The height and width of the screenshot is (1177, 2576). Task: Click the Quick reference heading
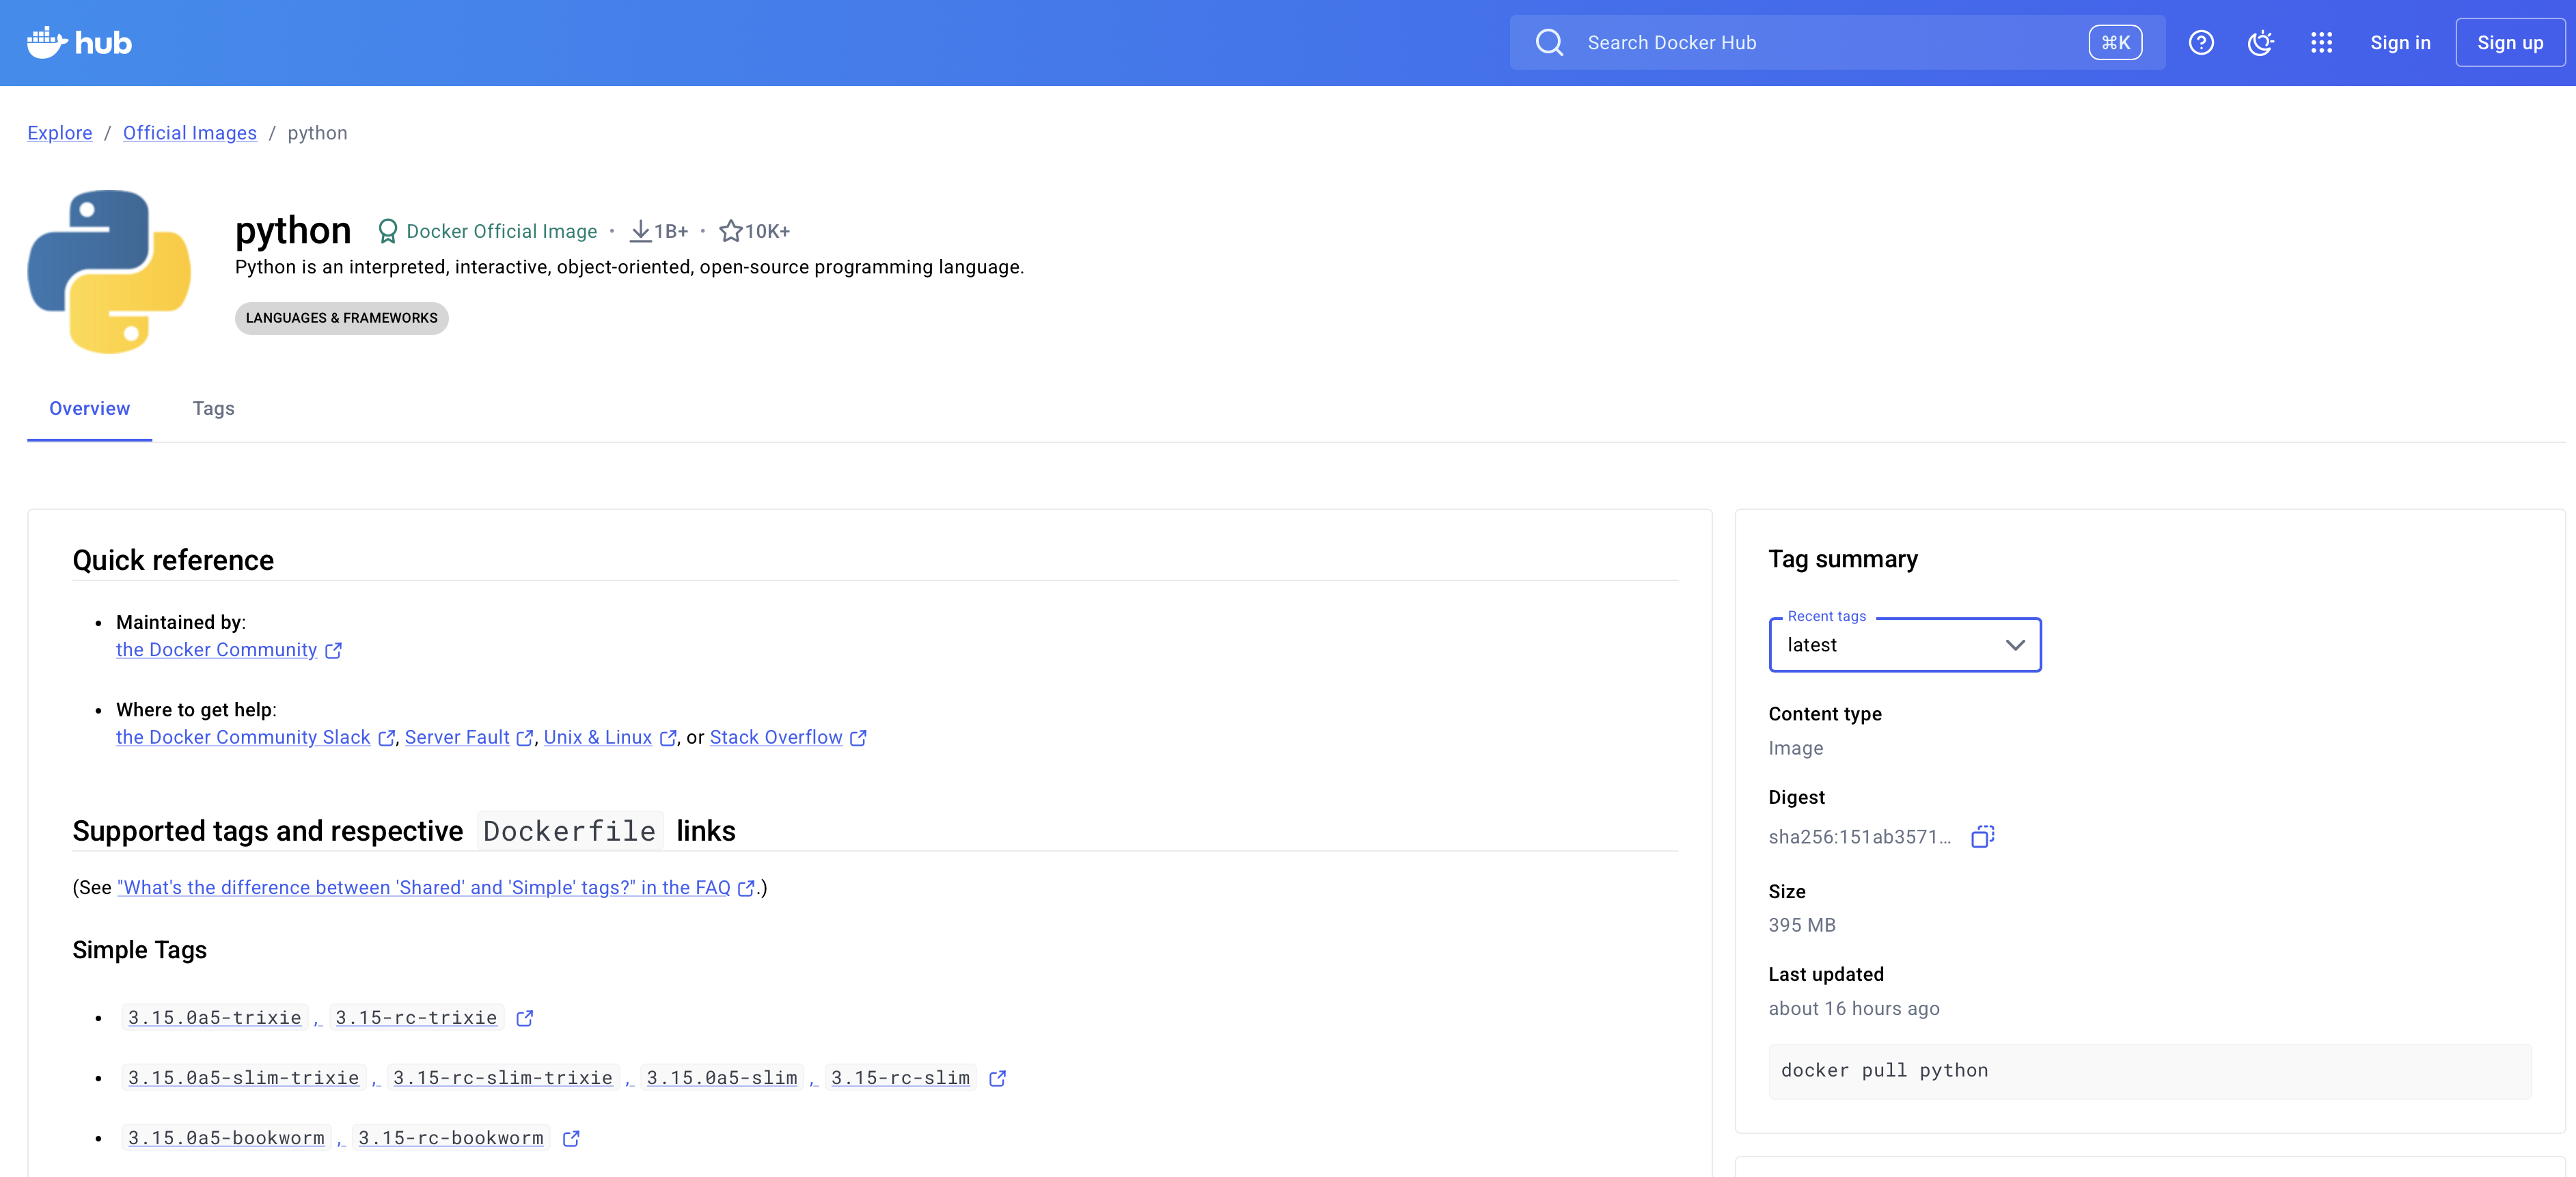pyautogui.click(x=173, y=560)
